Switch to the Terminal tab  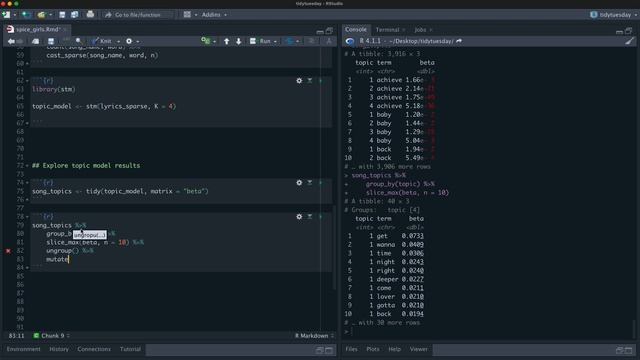(387, 30)
